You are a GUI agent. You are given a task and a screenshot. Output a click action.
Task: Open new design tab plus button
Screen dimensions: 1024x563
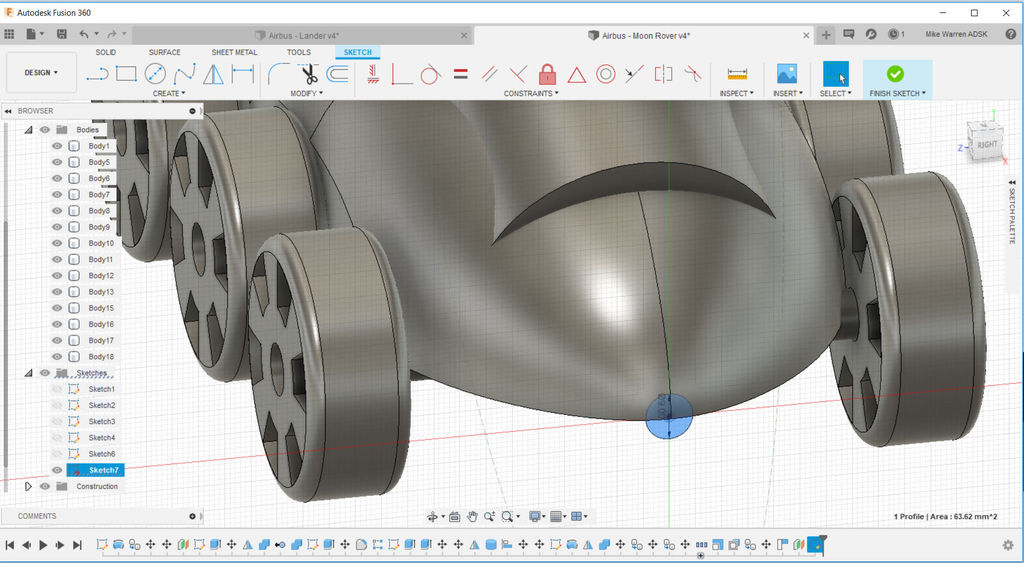825,35
